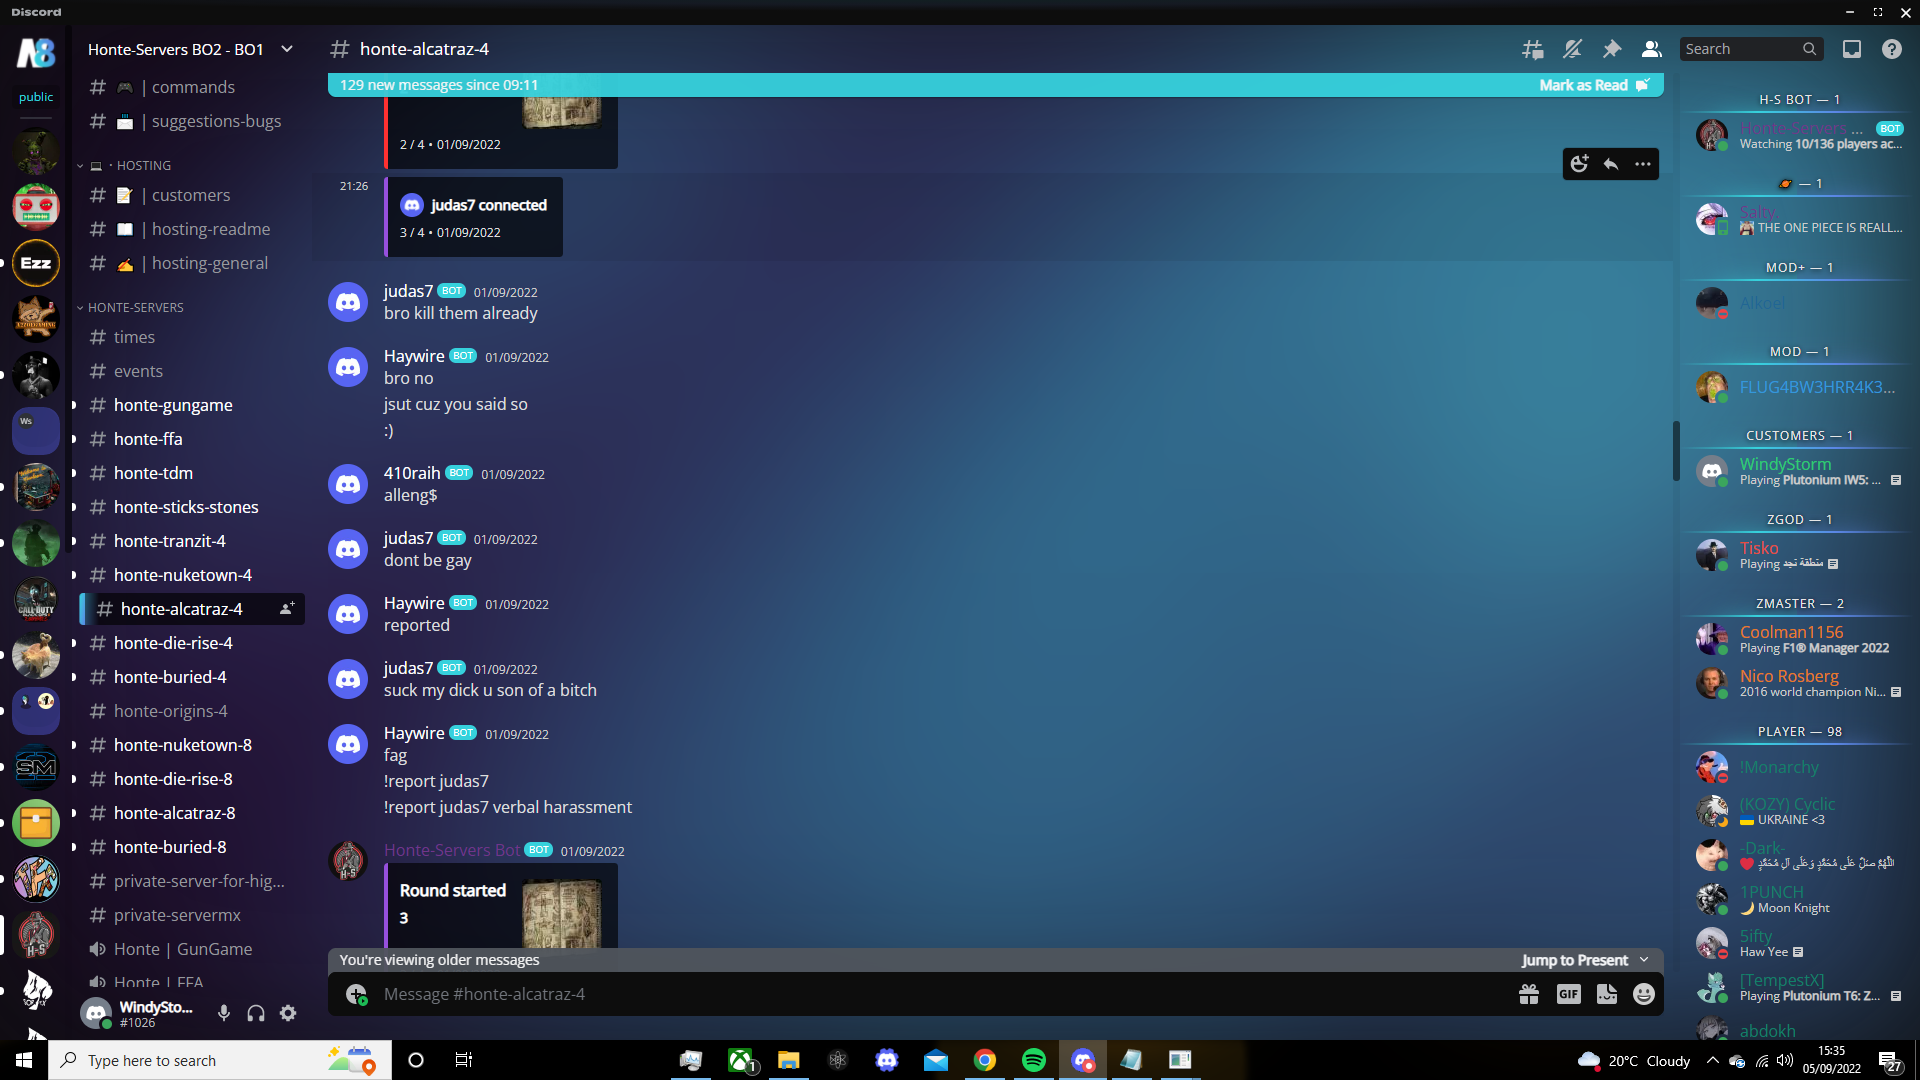The width and height of the screenshot is (1920, 1080).
Task: Open the honte-tdm channel
Action: point(192,473)
